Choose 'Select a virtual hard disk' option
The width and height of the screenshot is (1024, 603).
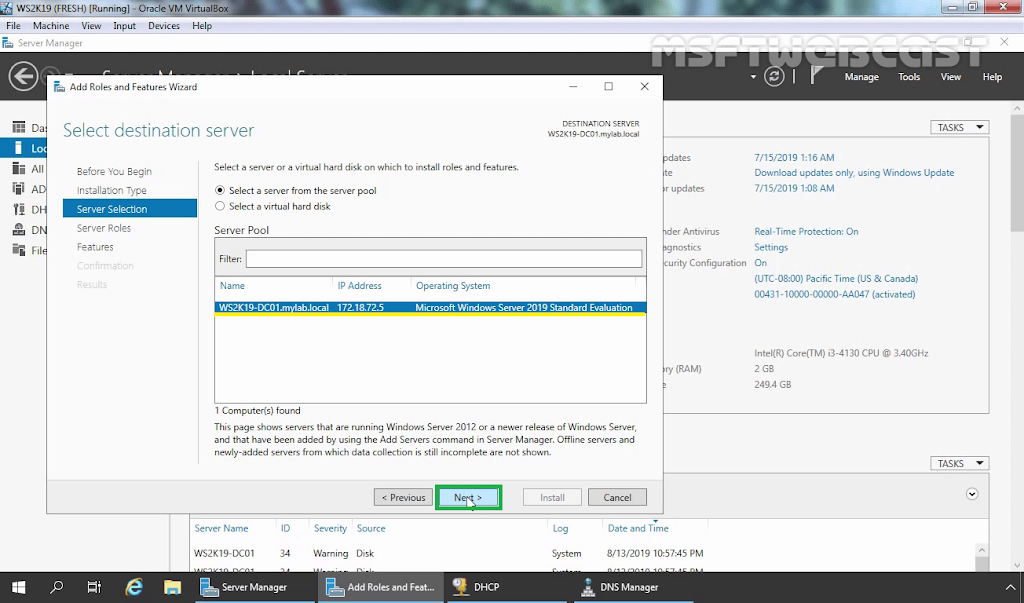click(x=220, y=206)
